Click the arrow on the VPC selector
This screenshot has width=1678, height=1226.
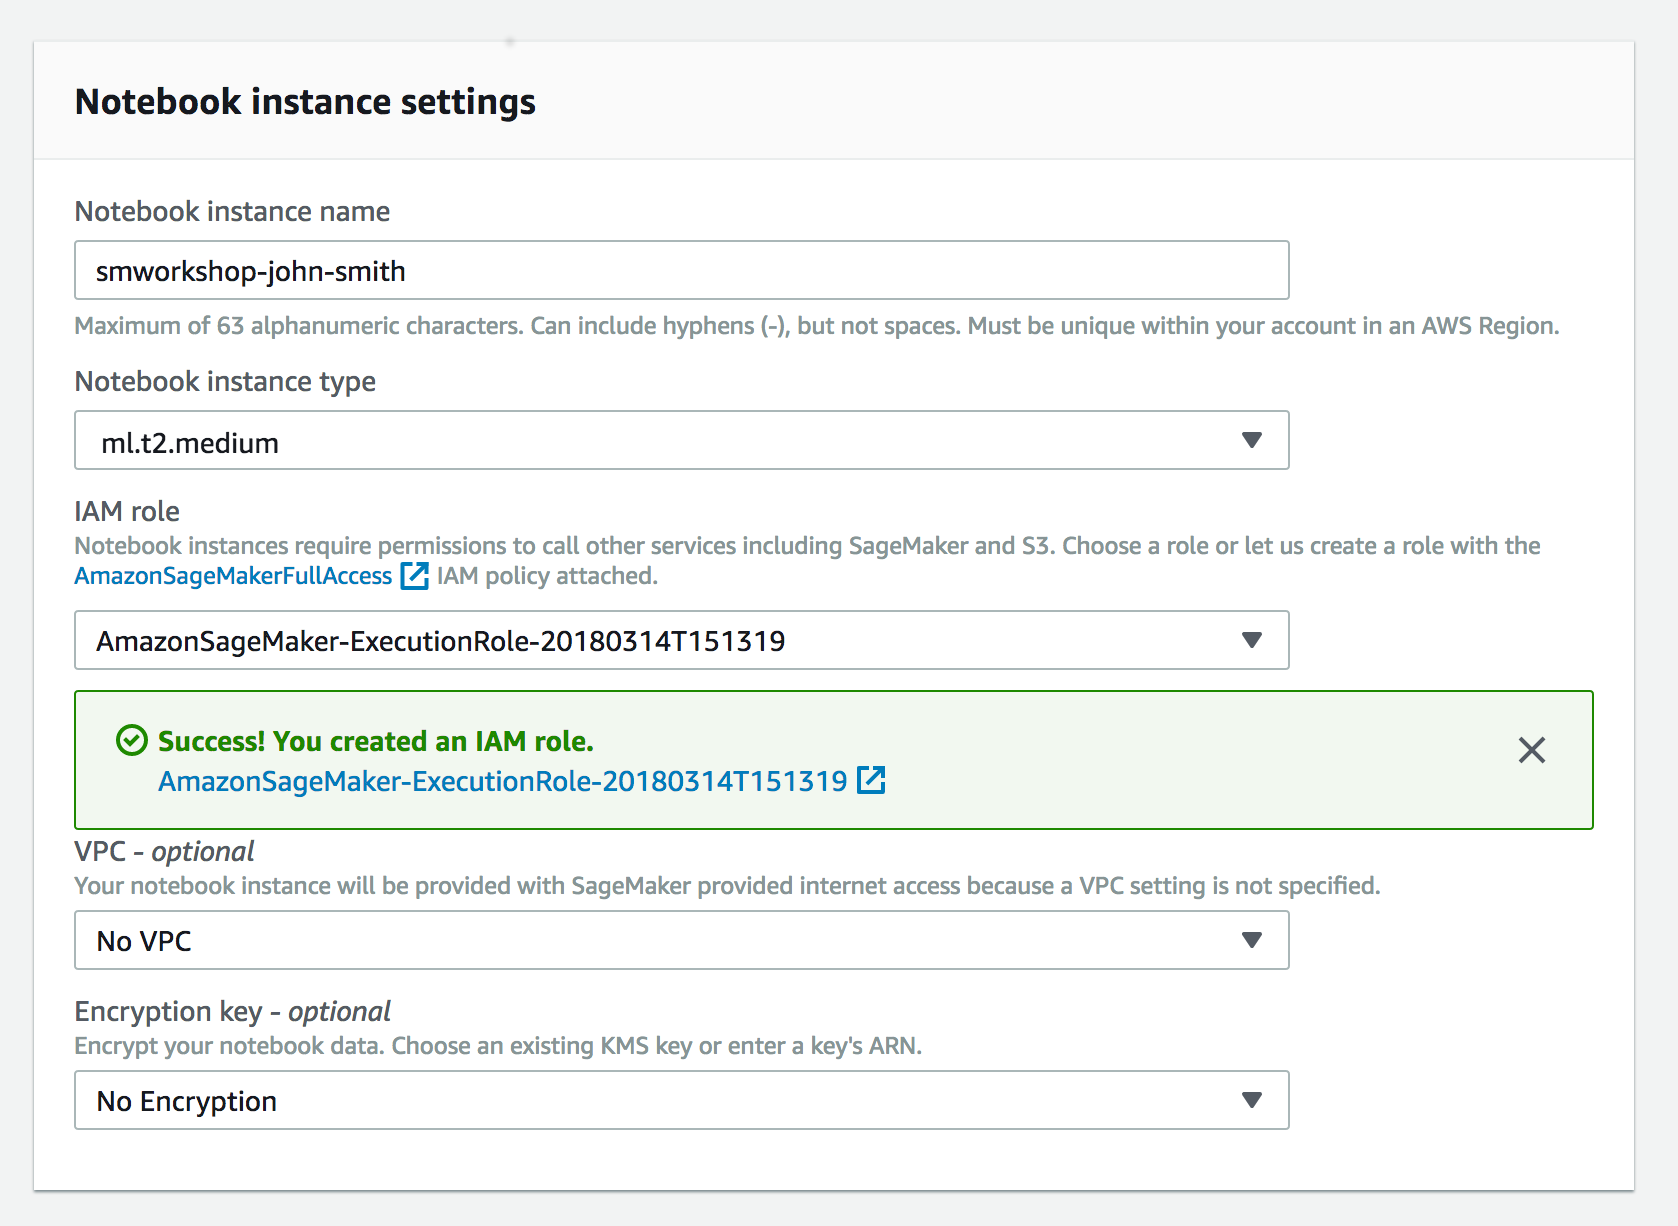point(1251,940)
